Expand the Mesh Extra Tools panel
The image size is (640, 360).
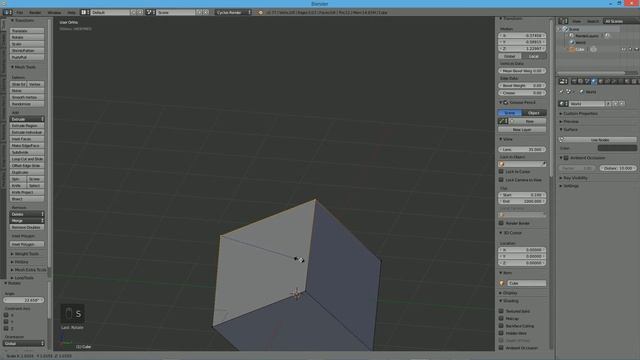pos(29,270)
